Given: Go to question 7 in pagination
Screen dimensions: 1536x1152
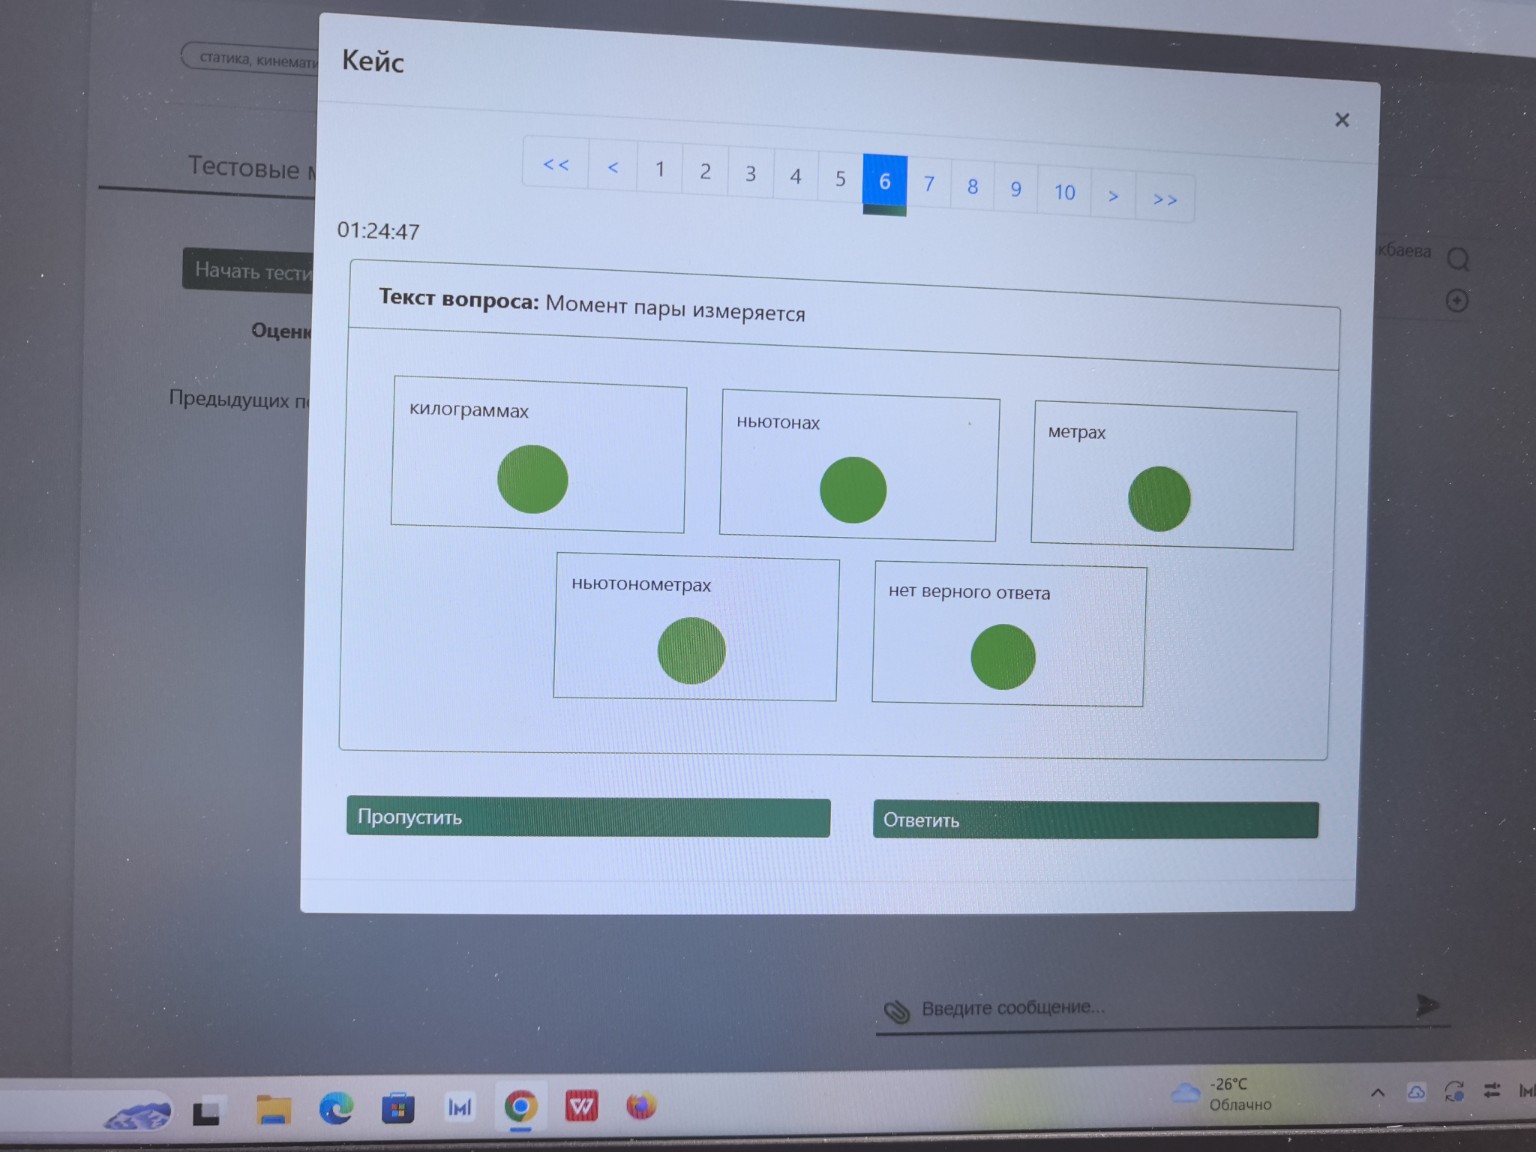Looking at the screenshot, I should click(929, 184).
